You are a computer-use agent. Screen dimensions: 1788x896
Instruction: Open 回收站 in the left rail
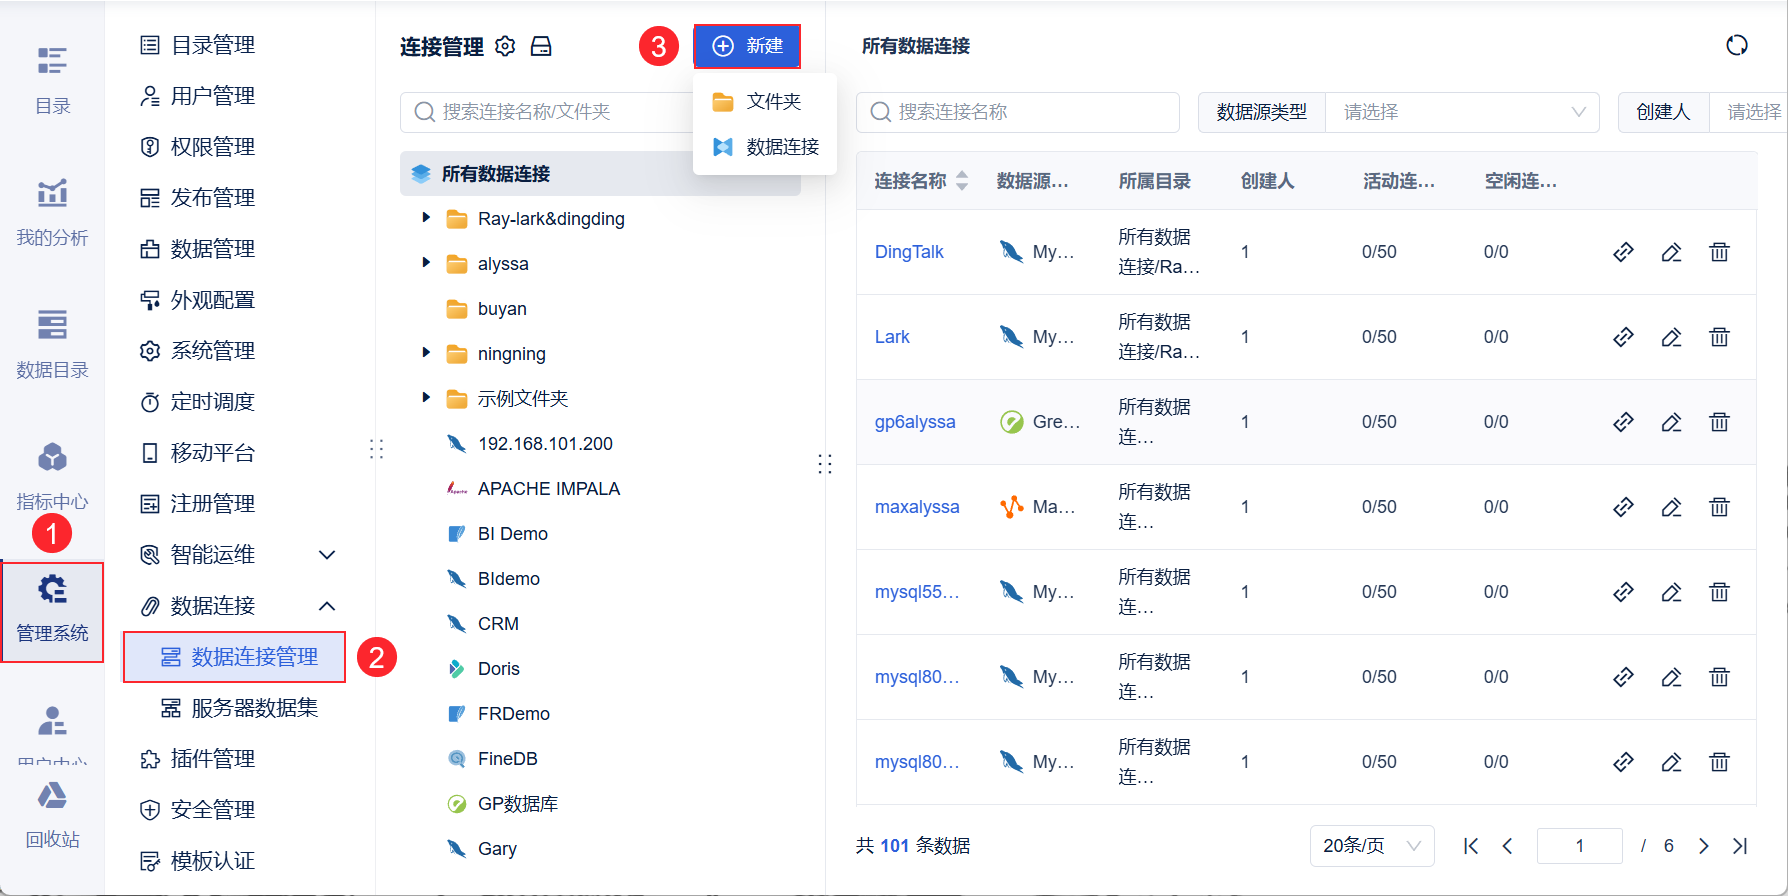pos(52,815)
